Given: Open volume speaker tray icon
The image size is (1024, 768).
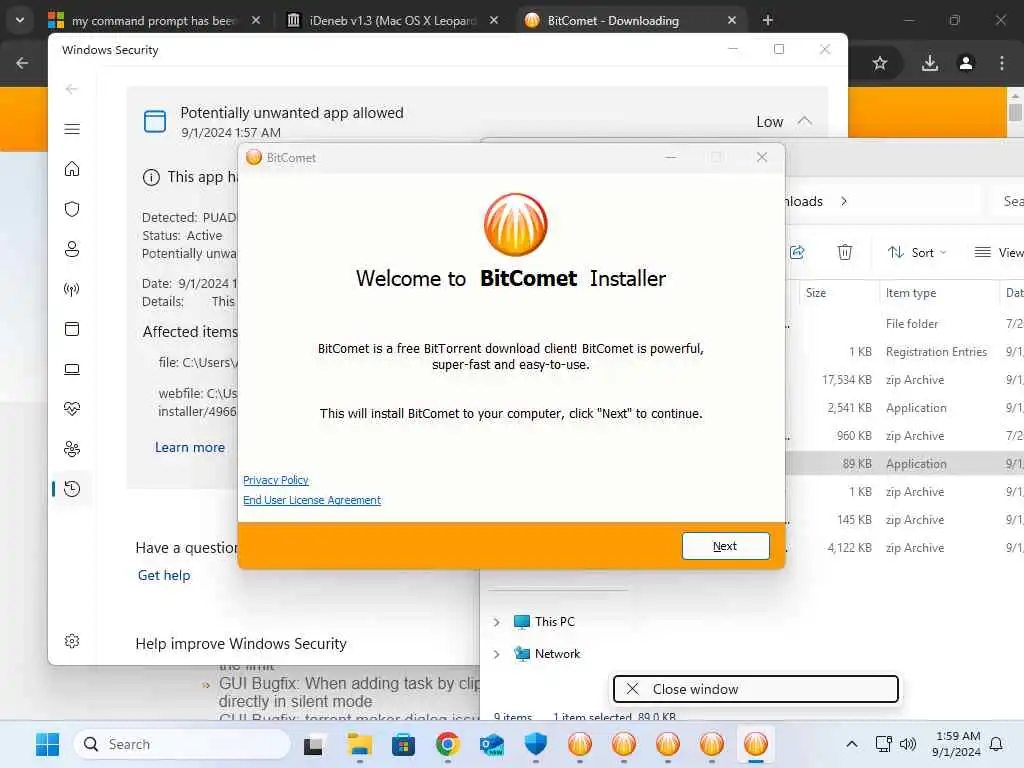Looking at the screenshot, I should (x=908, y=744).
